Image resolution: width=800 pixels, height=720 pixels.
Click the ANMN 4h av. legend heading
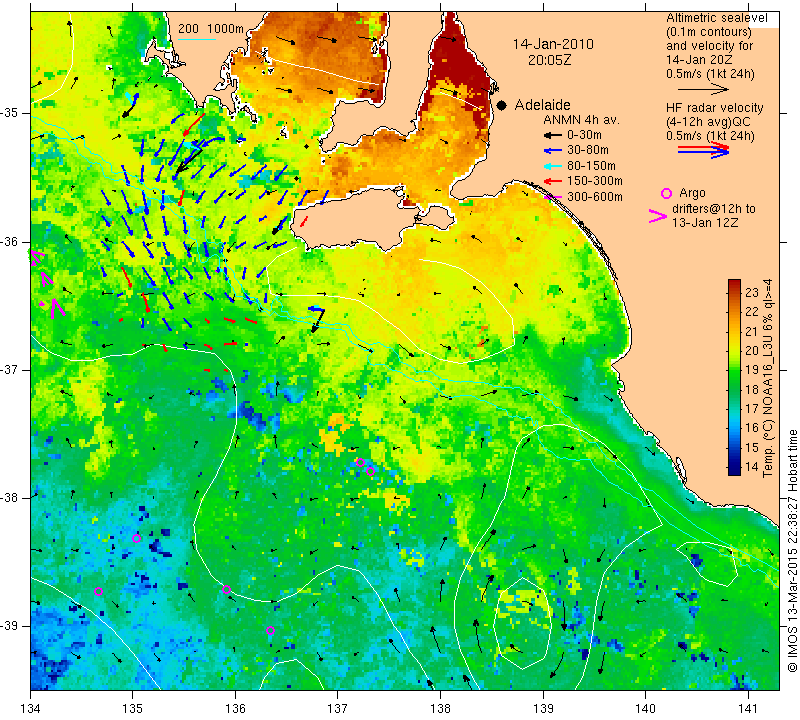581,120
